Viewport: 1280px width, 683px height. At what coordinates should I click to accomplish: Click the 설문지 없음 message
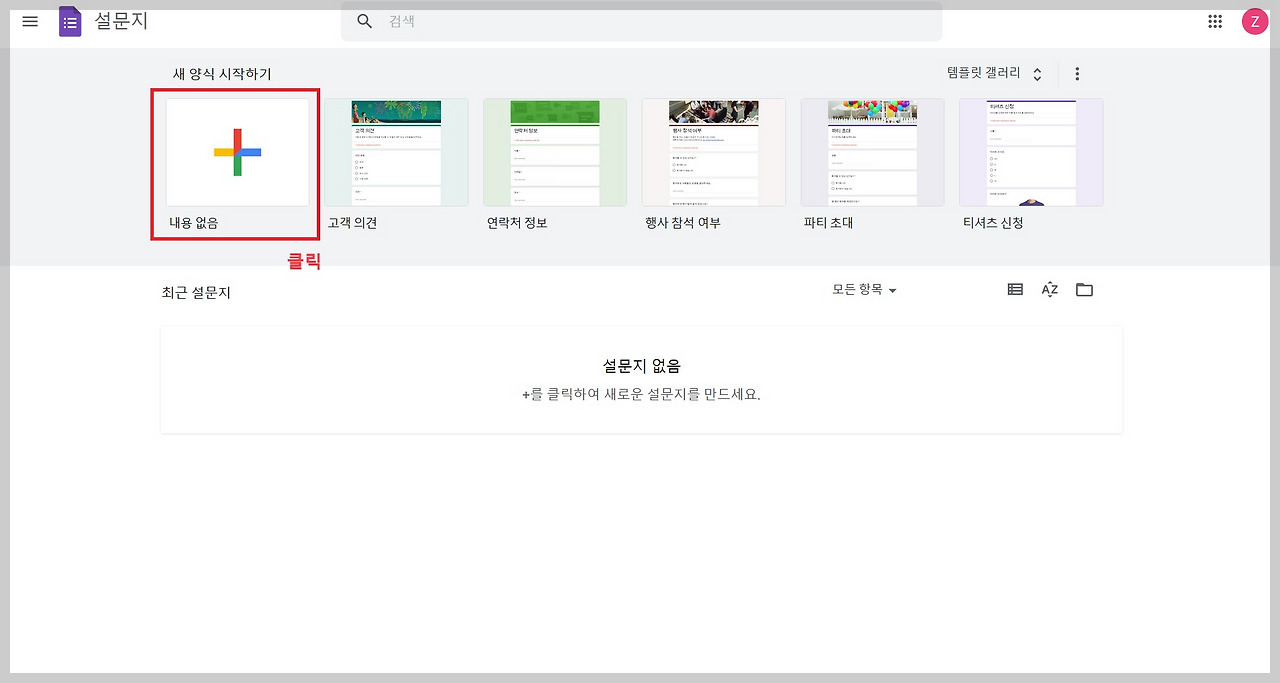642,366
